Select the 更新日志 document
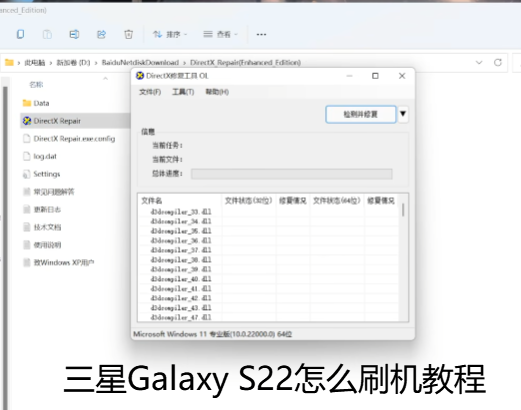 (42, 209)
